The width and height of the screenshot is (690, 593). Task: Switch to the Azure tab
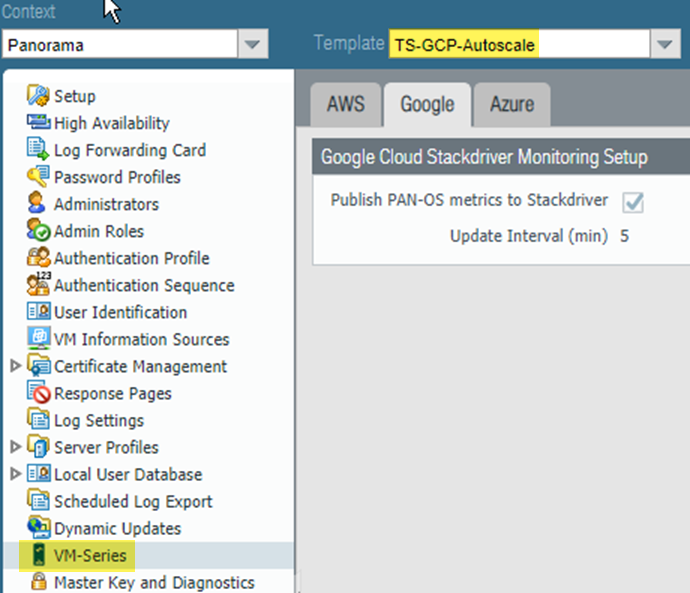tap(511, 104)
